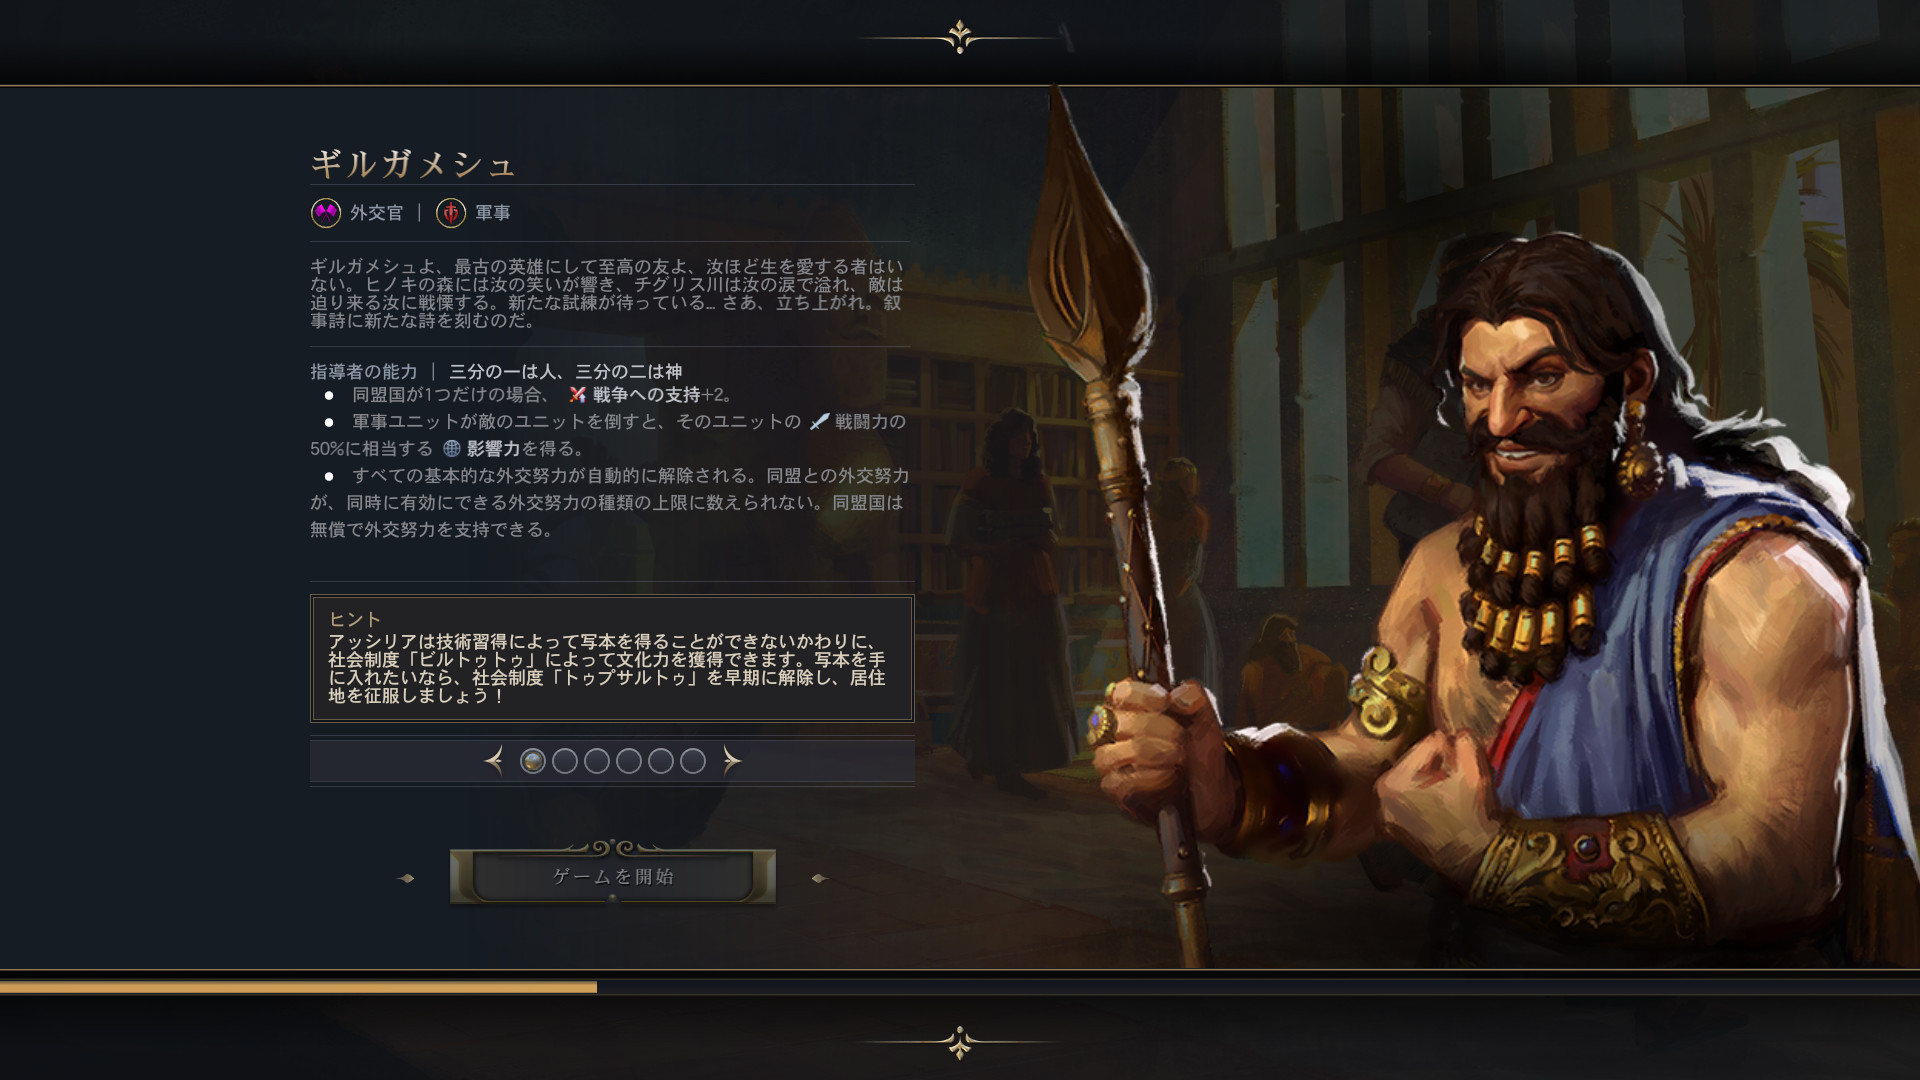Select the first hint page dot

pyautogui.click(x=533, y=761)
